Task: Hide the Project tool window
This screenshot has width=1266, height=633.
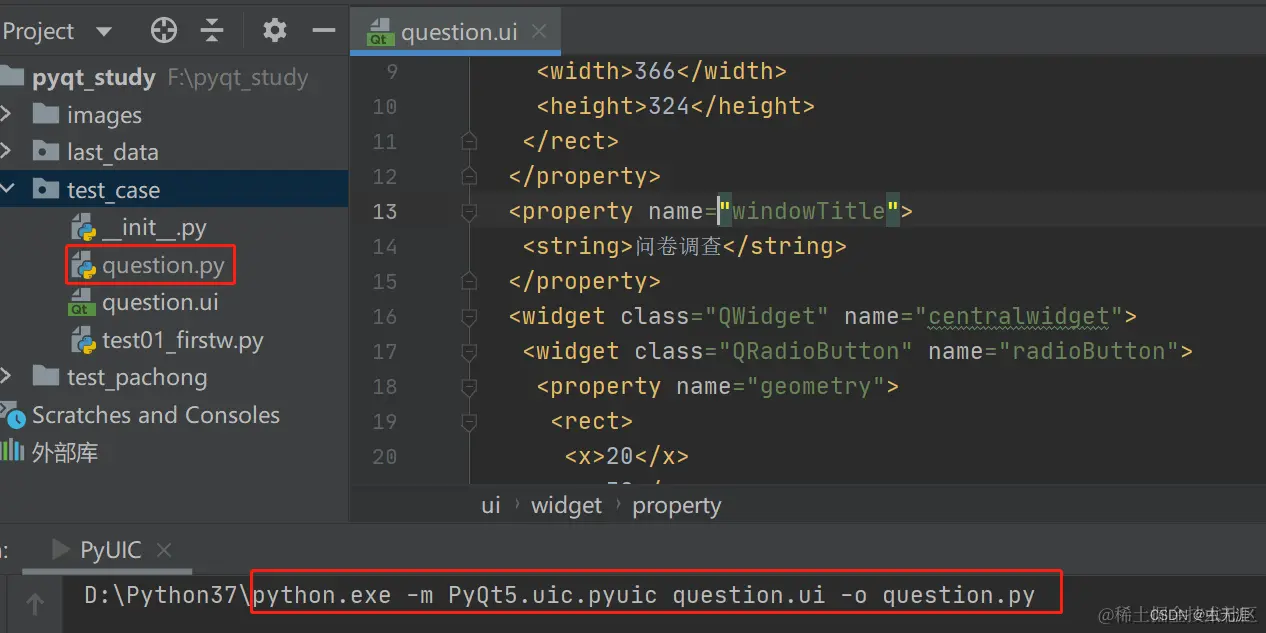Action: point(323,31)
